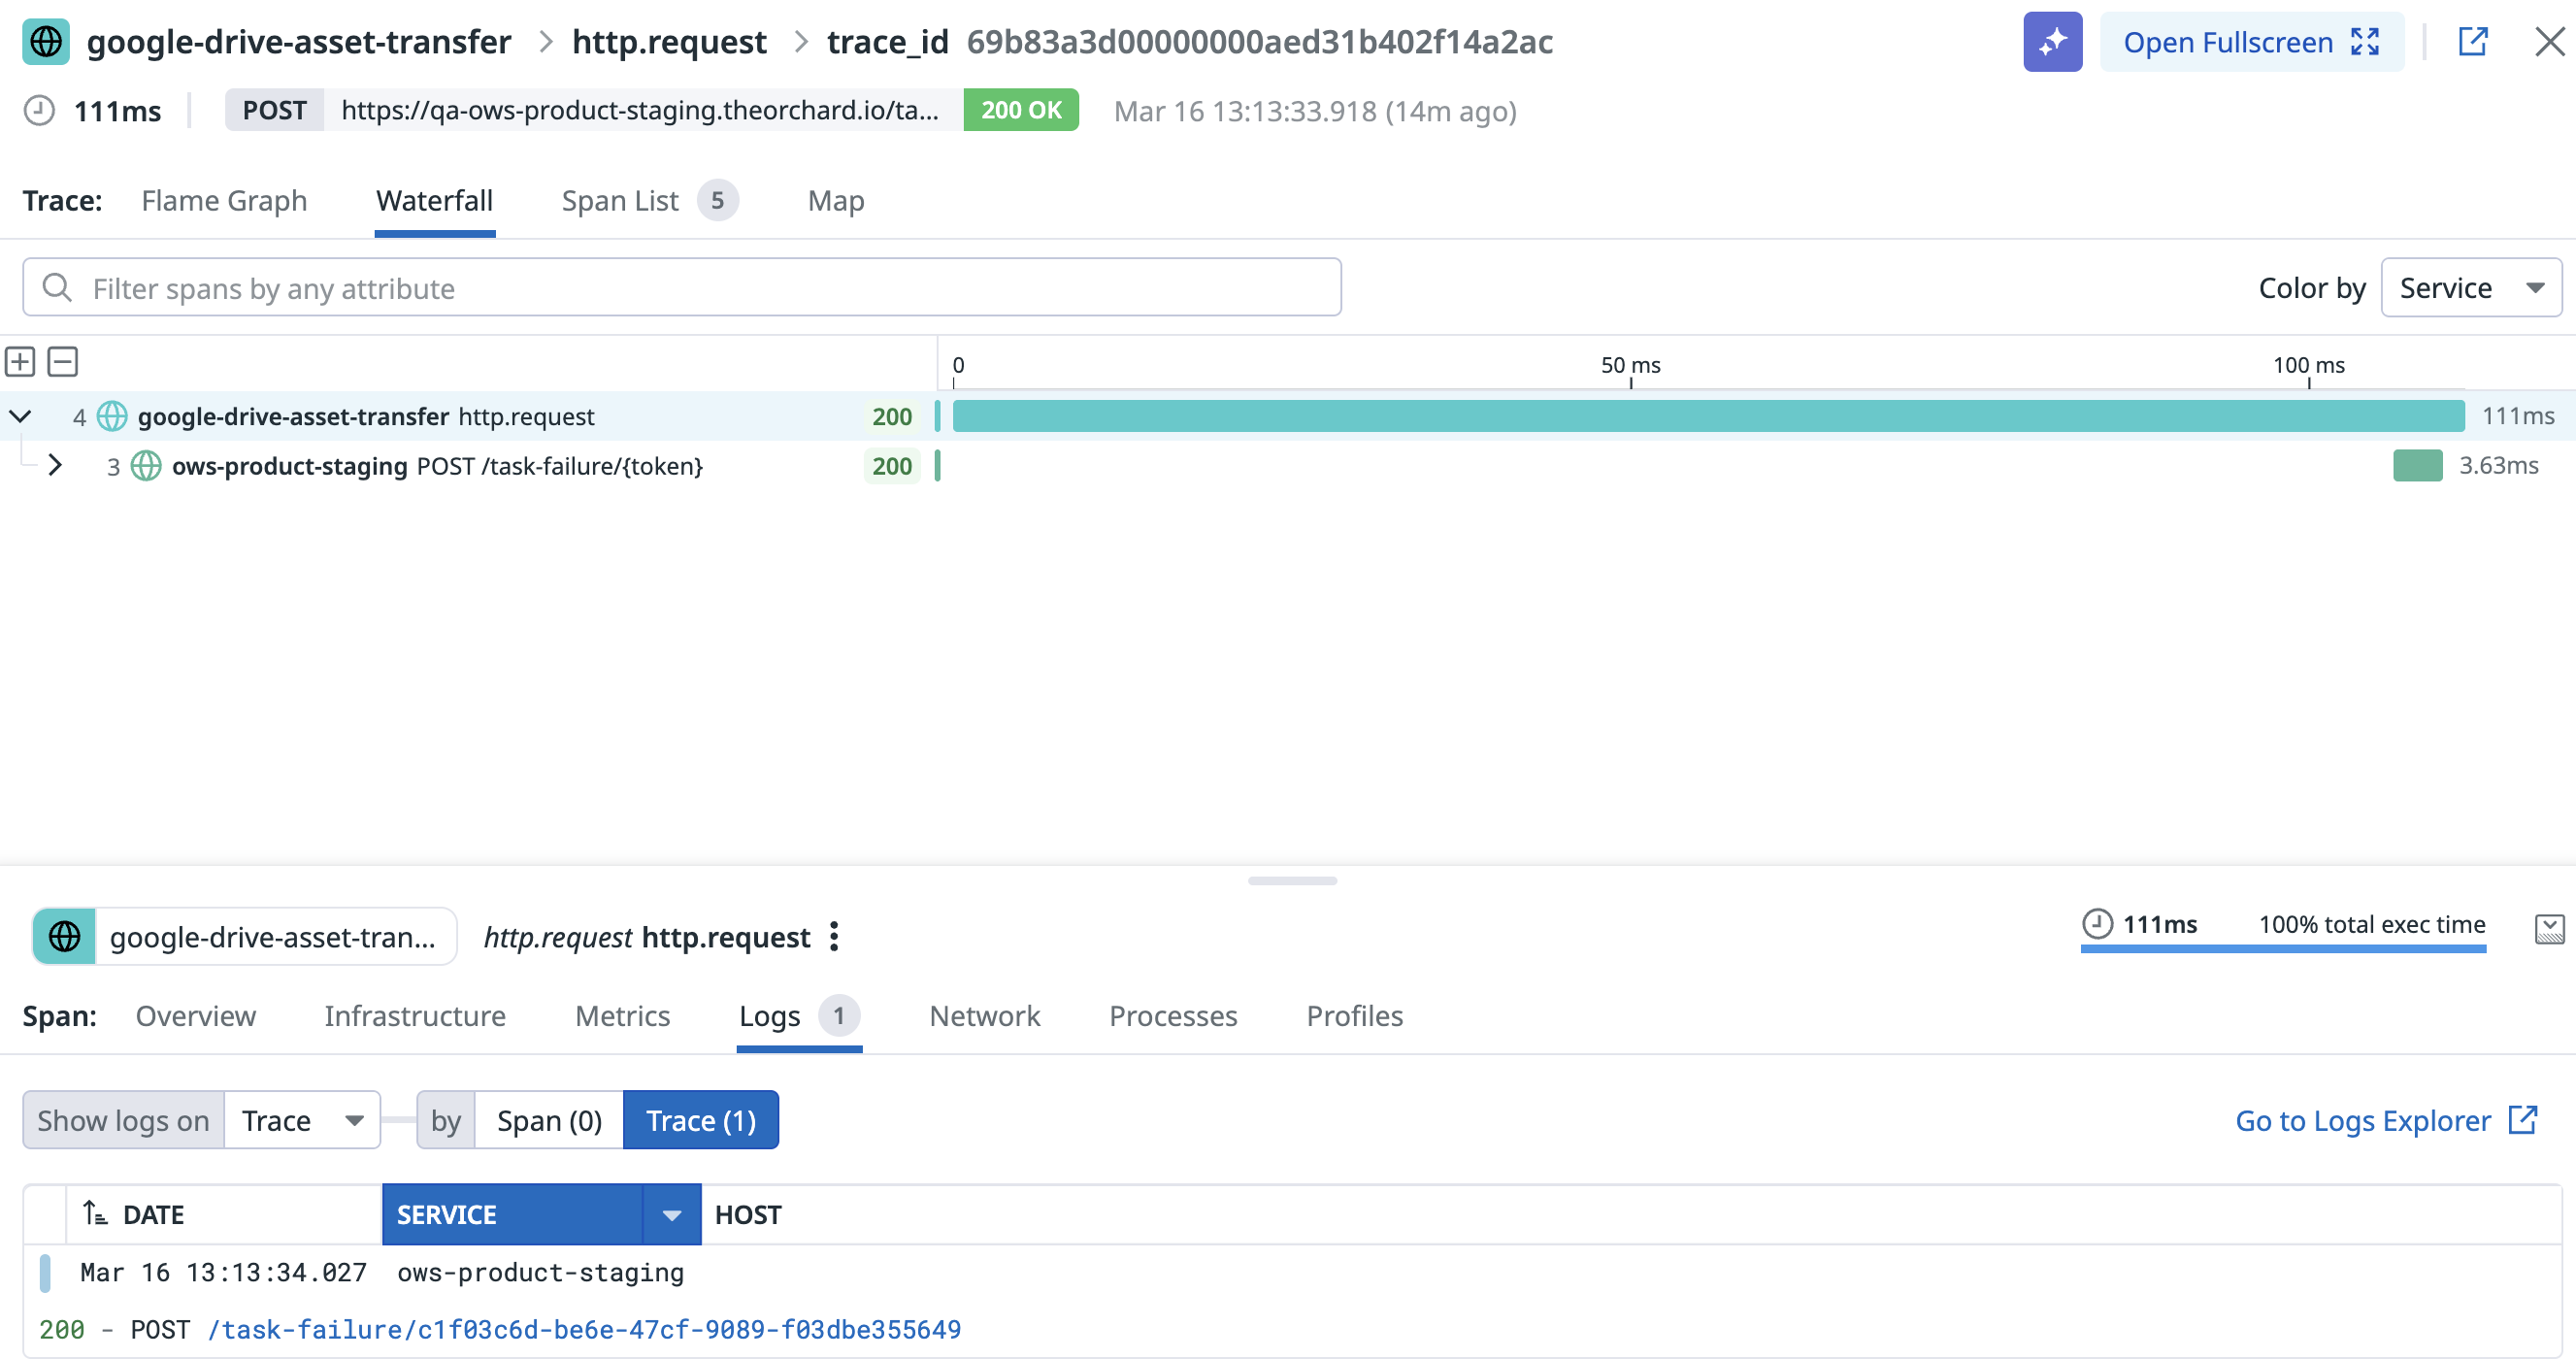Switch to the Infrastructure span tab

click(415, 1016)
